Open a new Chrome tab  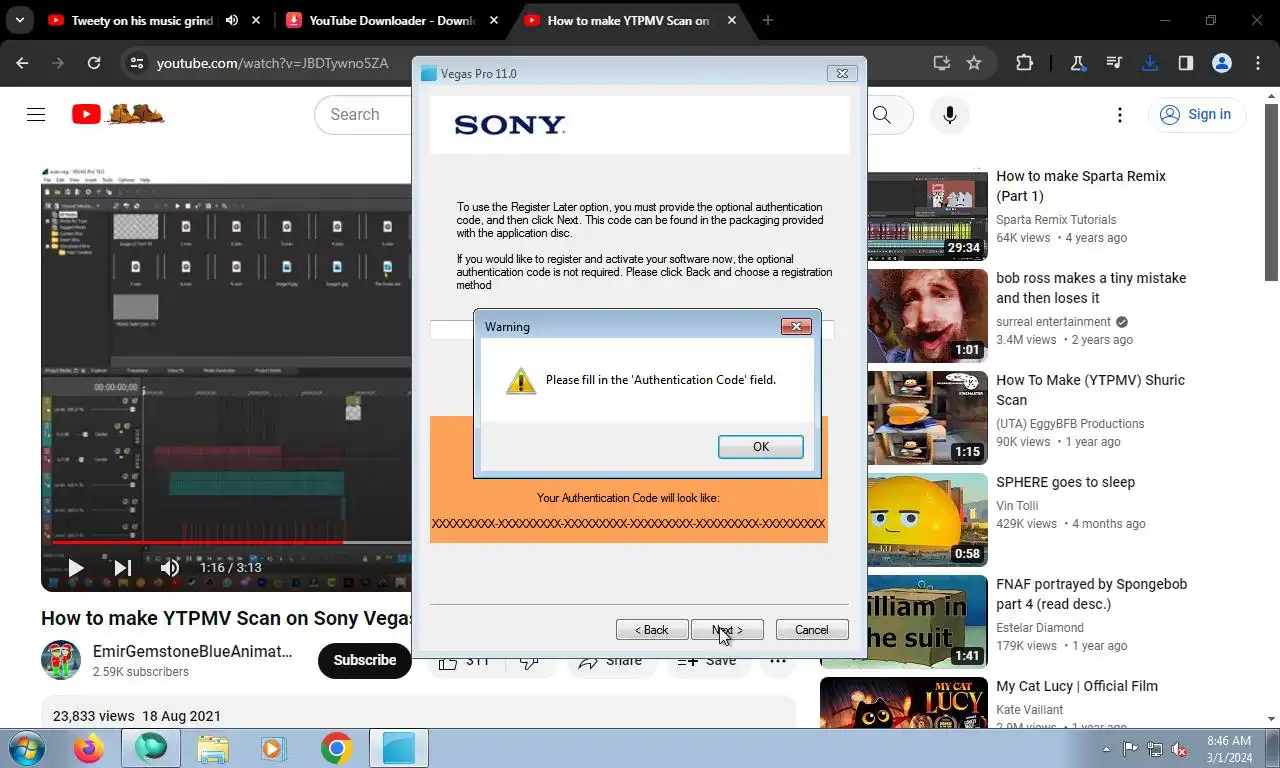(767, 20)
